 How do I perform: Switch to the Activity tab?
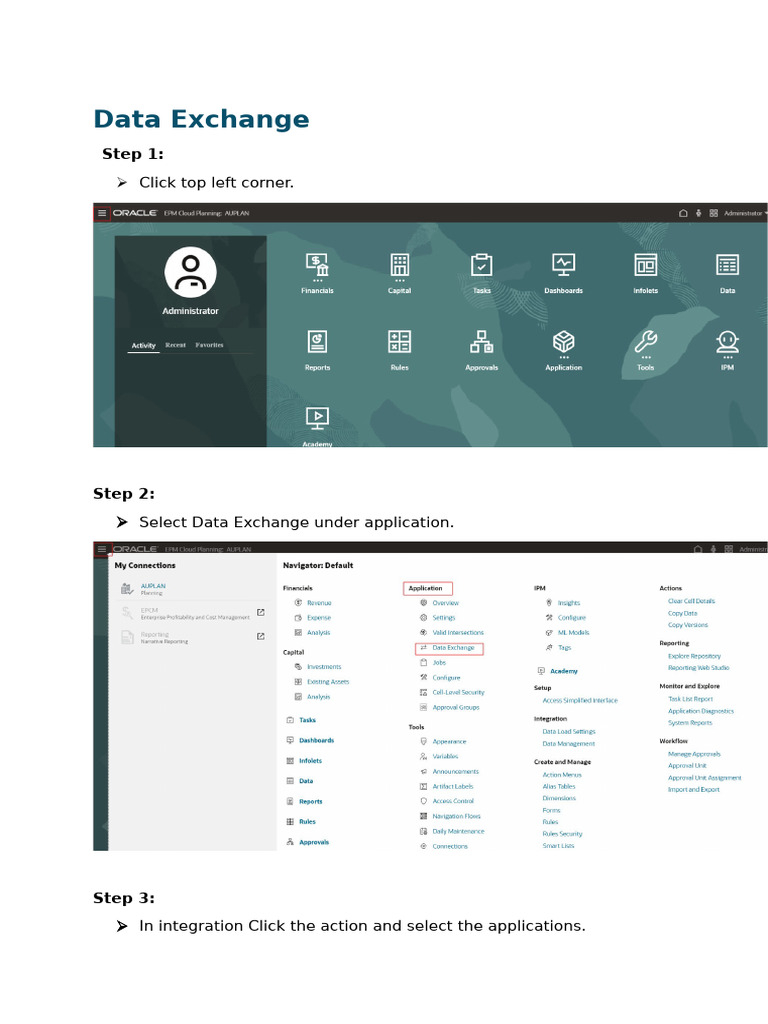(x=144, y=345)
